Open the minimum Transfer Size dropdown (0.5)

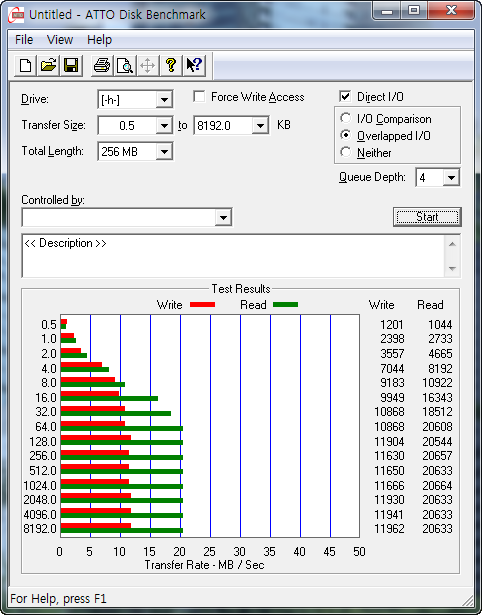coord(164,126)
